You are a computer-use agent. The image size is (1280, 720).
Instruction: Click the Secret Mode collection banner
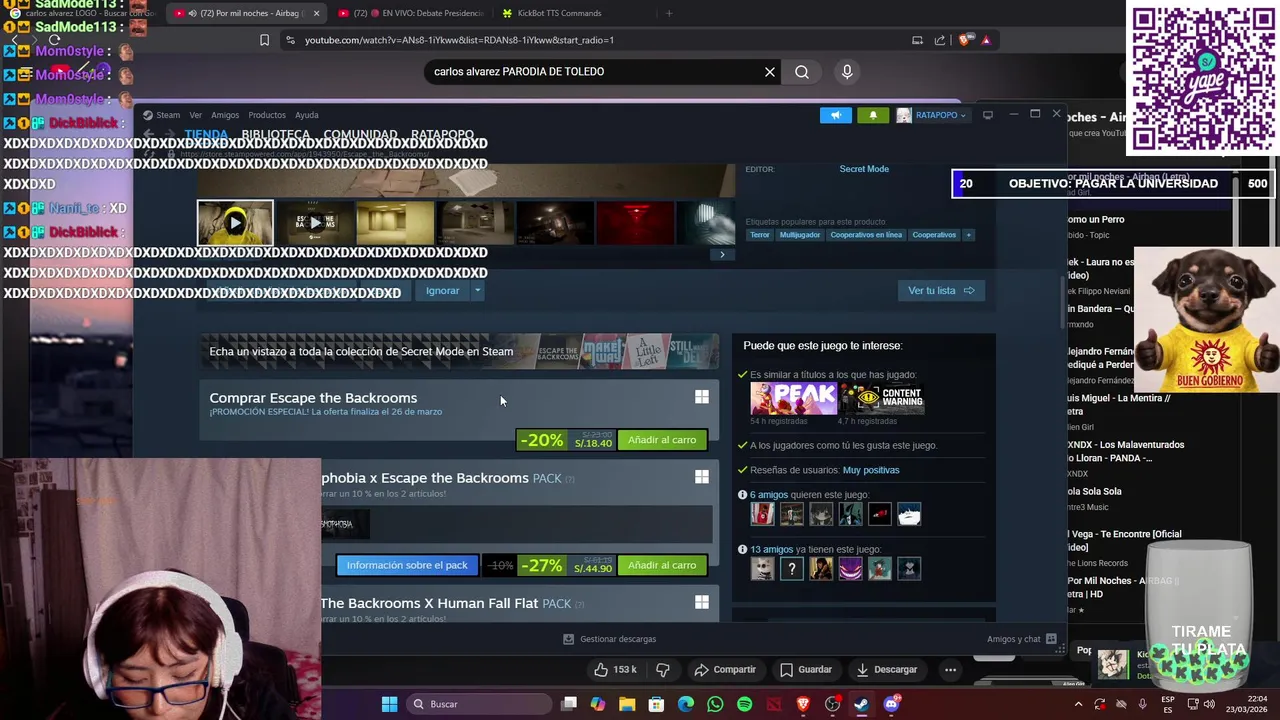[x=459, y=352]
